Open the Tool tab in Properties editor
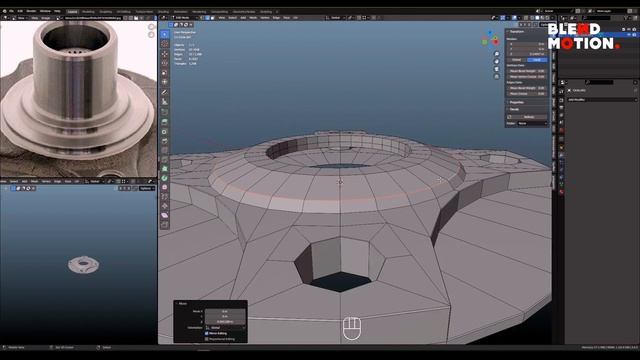 [562, 91]
